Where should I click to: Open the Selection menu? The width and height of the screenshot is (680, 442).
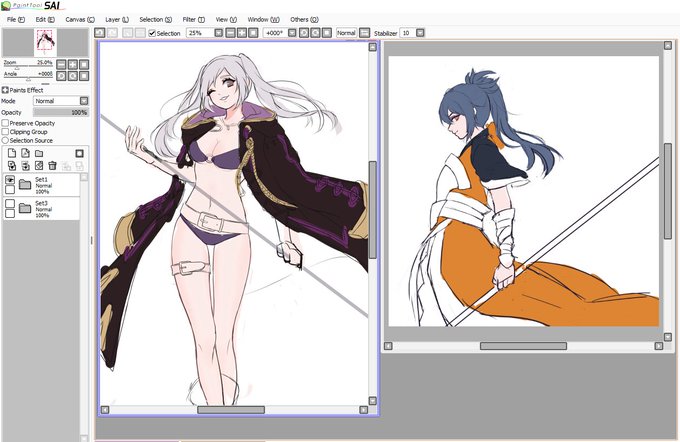[156, 20]
